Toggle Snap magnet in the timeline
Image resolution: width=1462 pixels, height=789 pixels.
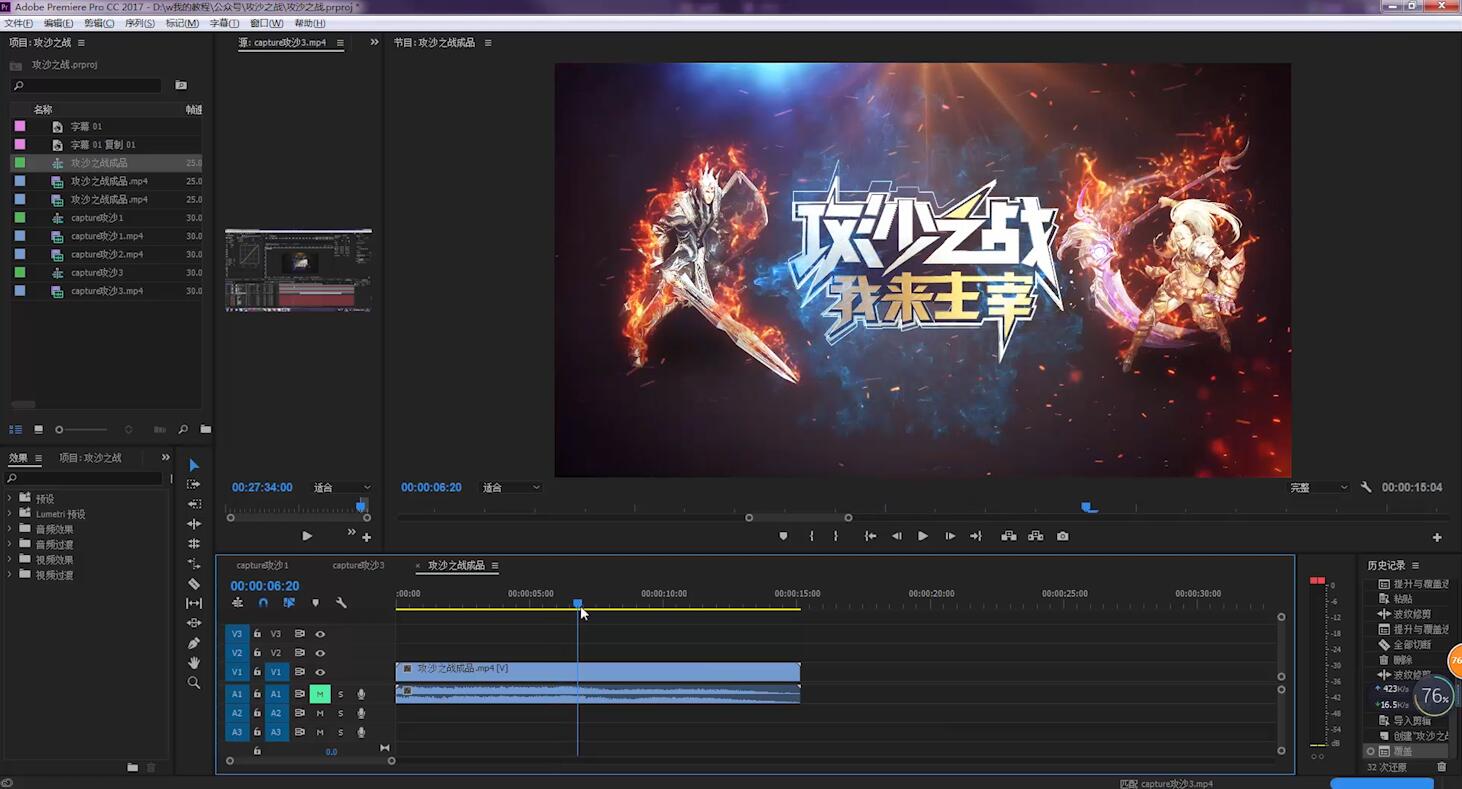[x=263, y=603]
